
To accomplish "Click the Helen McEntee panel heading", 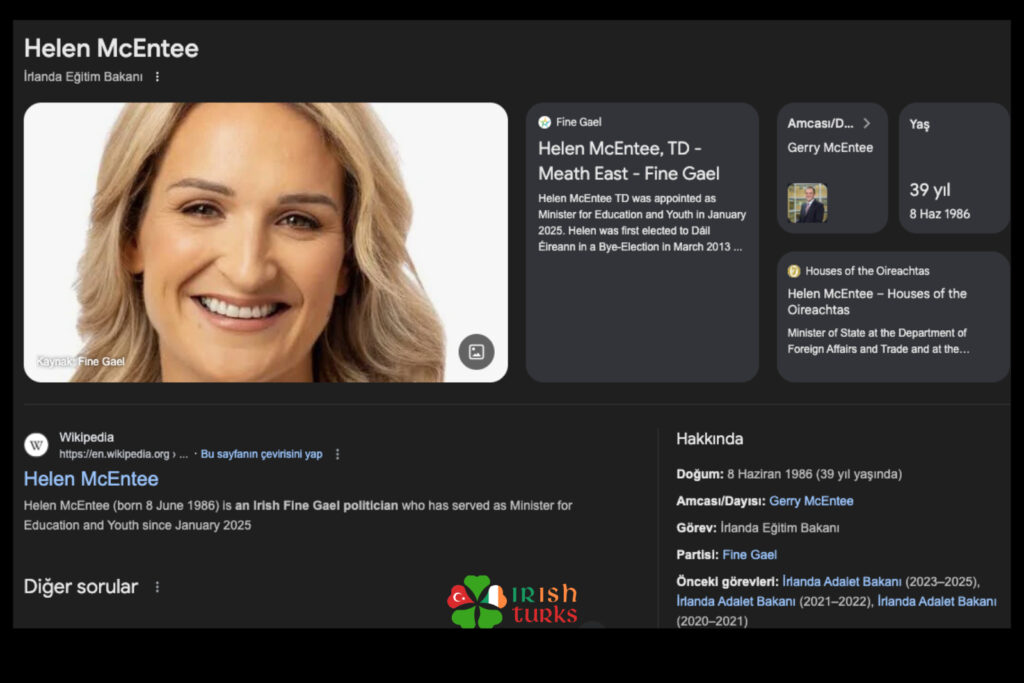I will pos(111,48).
